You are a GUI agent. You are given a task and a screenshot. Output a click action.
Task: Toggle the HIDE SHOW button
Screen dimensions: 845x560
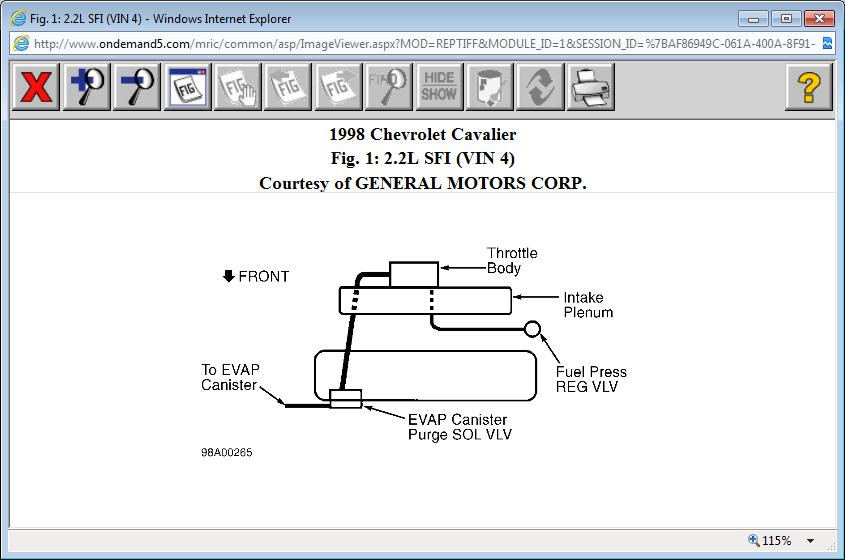coord(439,87)
